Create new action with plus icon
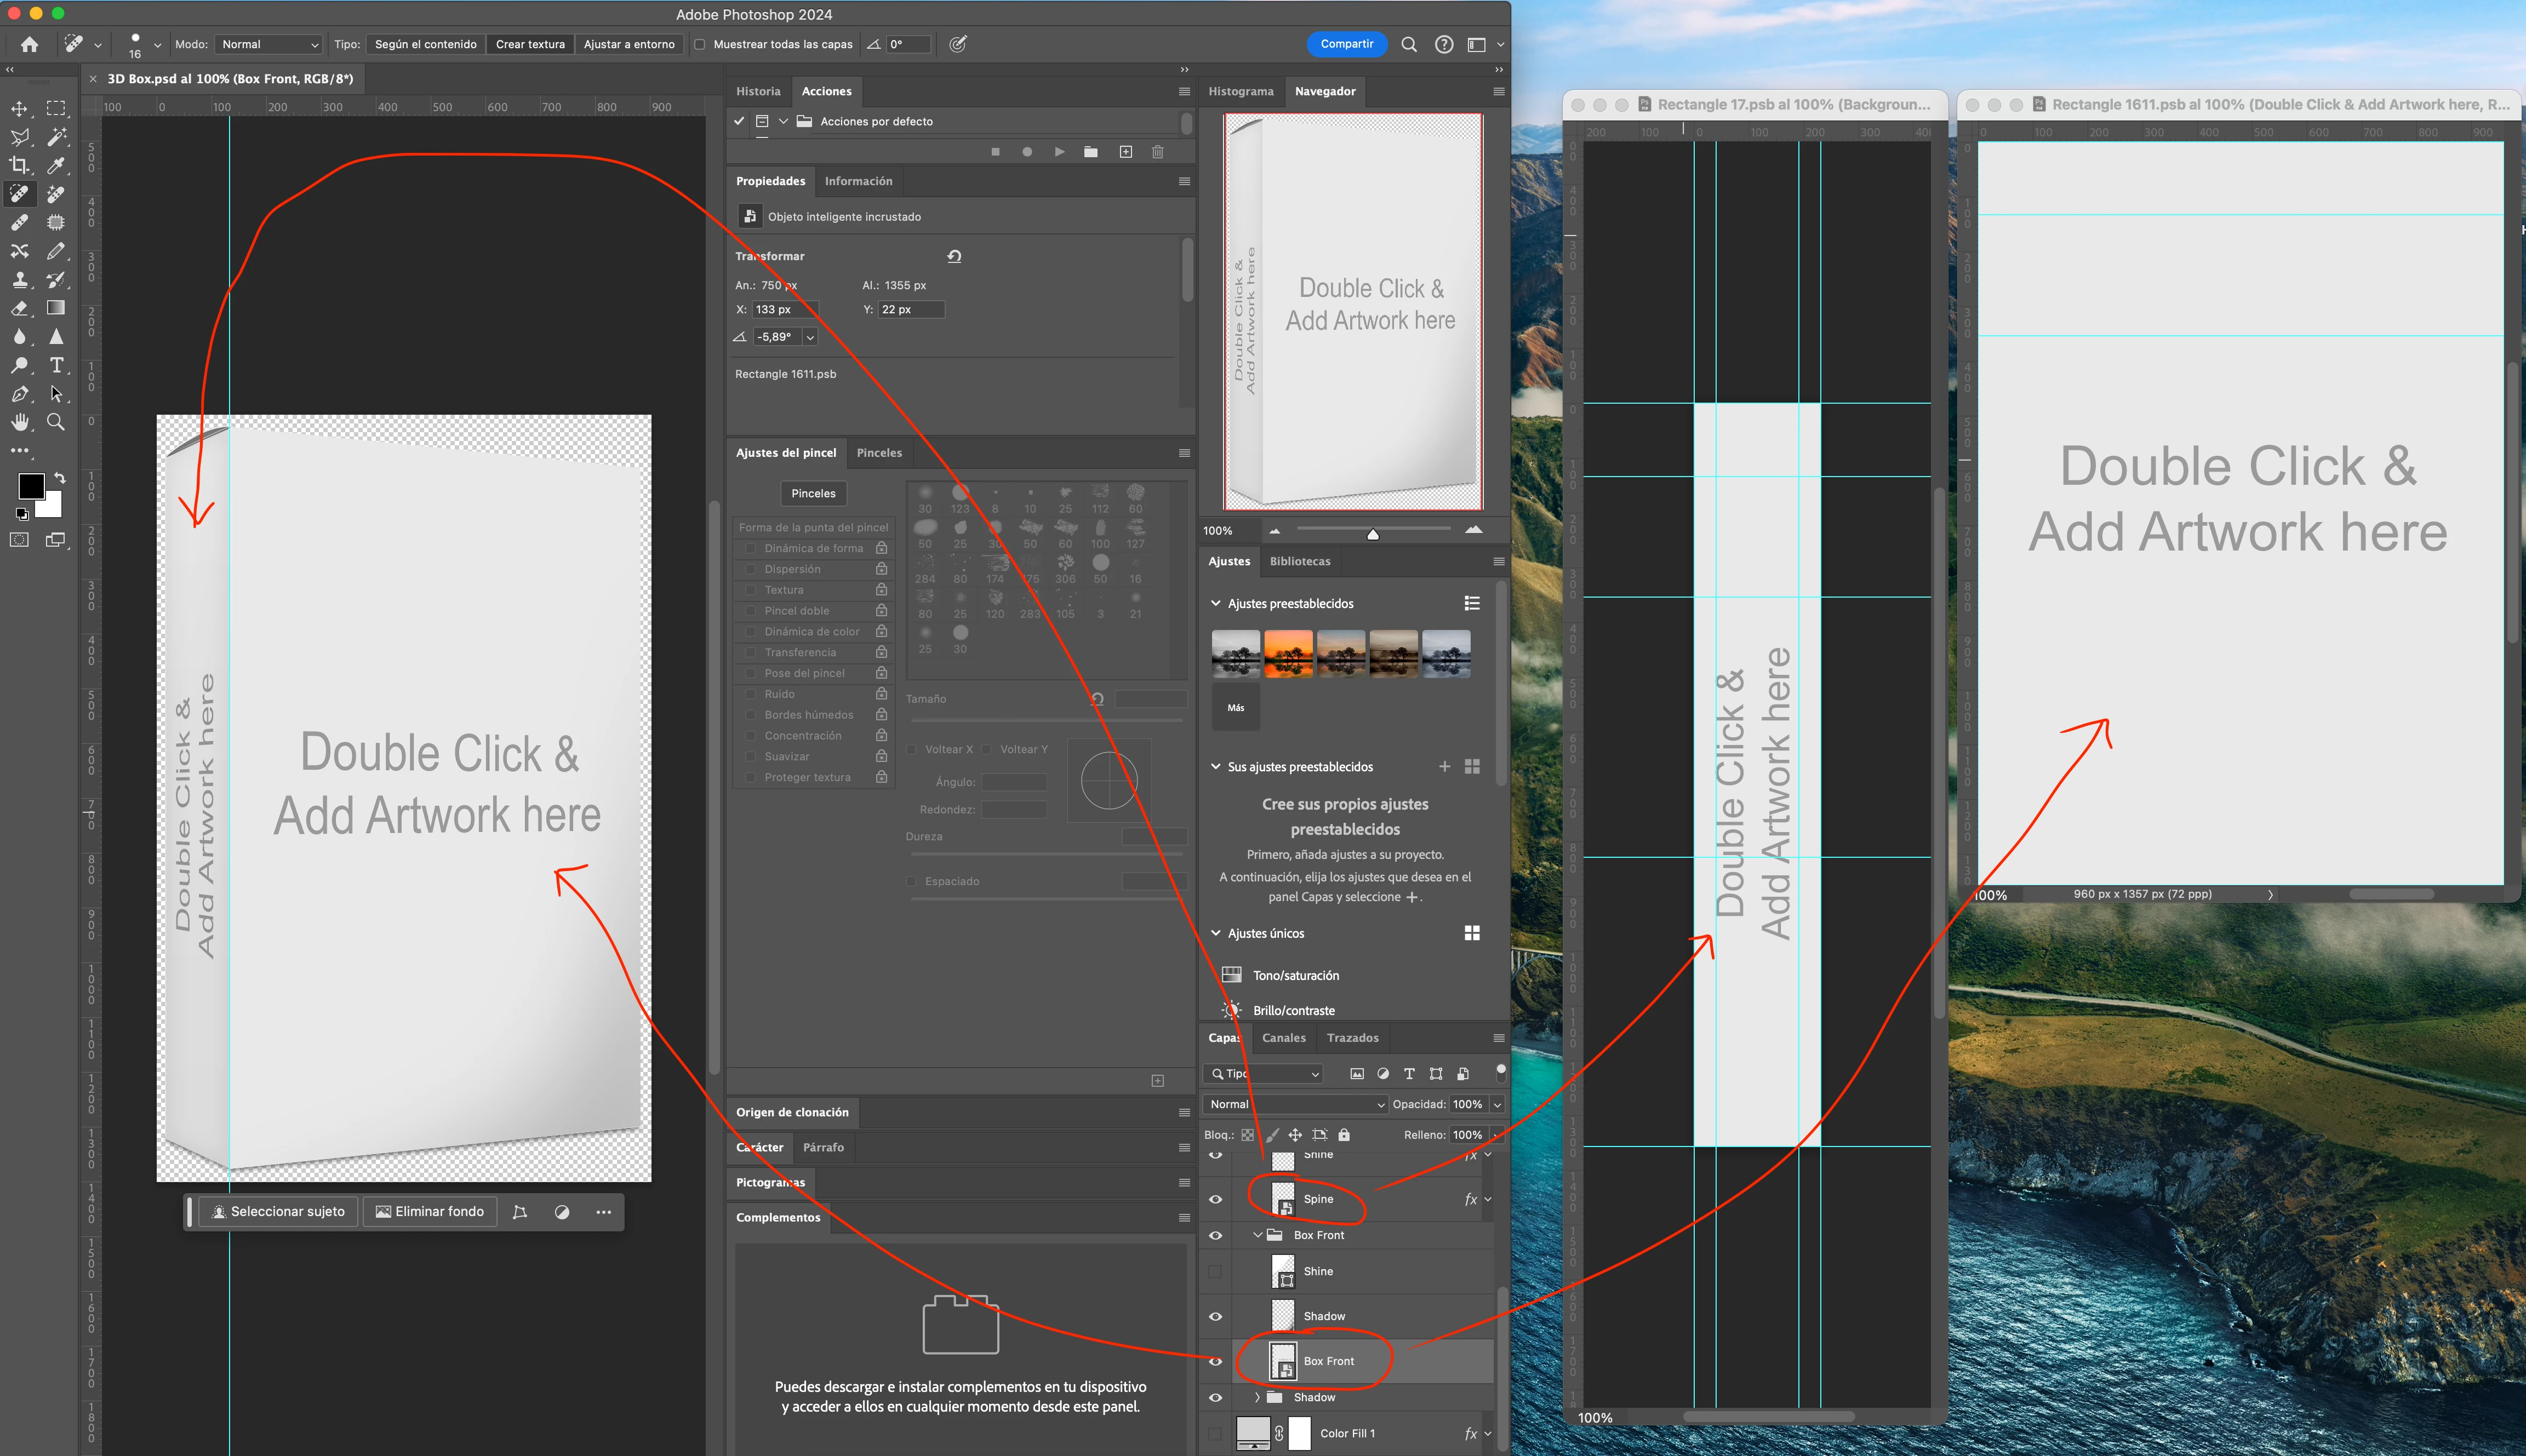Viewport: 2526px width, 1456px height. tap(1126, 152)
